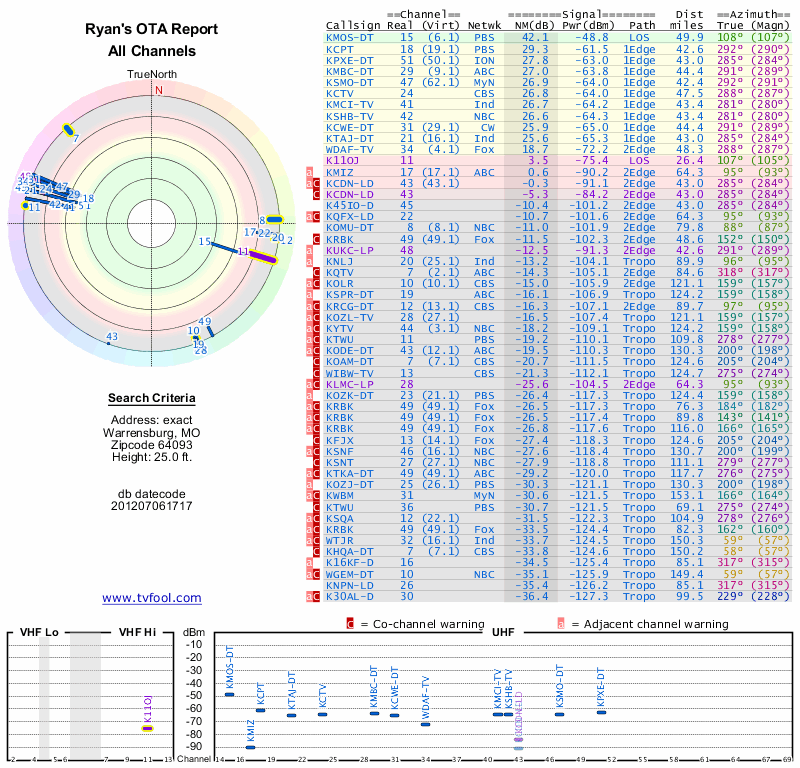Click the co-channel 'C' marker beside KHQA-DT
The height and width of the screenshot is (768, 800).
click(x=316, y=551)
